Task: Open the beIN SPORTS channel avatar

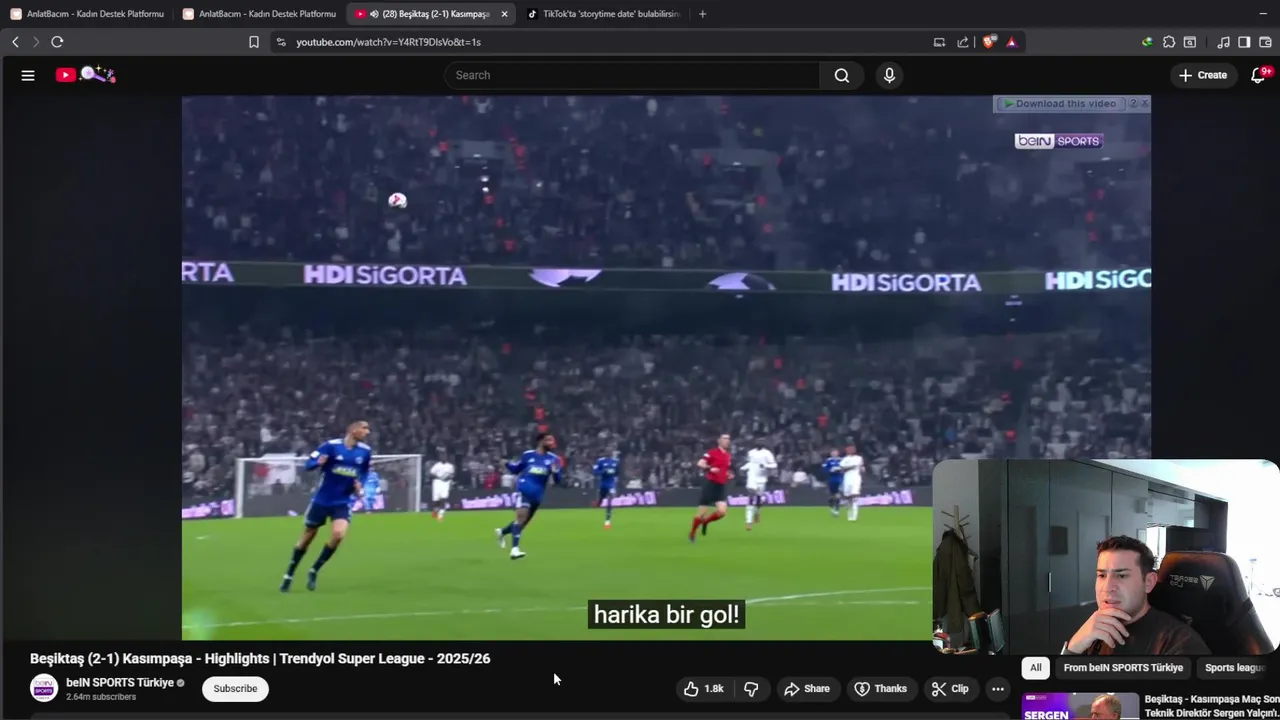Action: [x=44, y=688]
